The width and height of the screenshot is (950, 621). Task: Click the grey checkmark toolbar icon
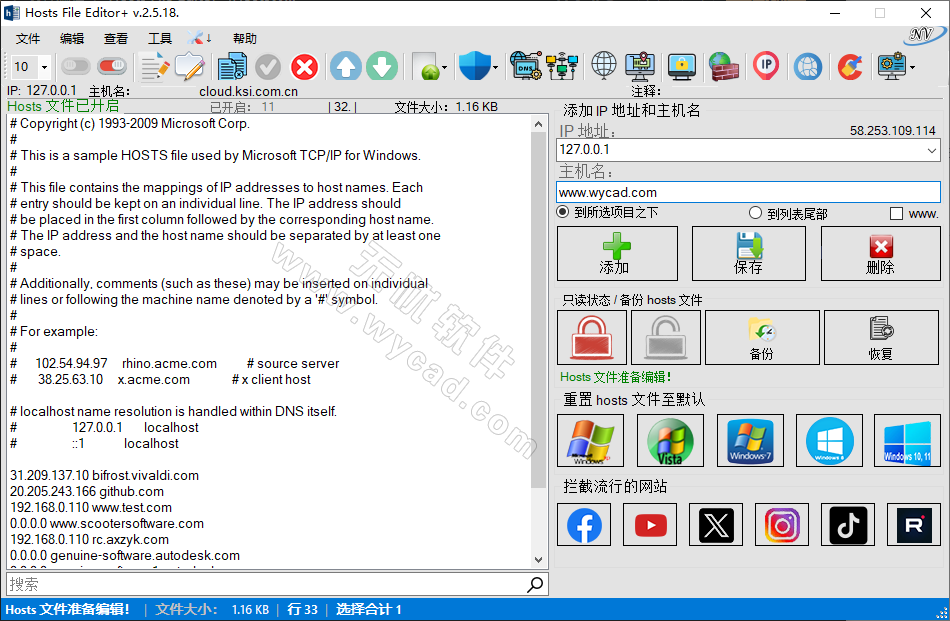tap(268, 67)
